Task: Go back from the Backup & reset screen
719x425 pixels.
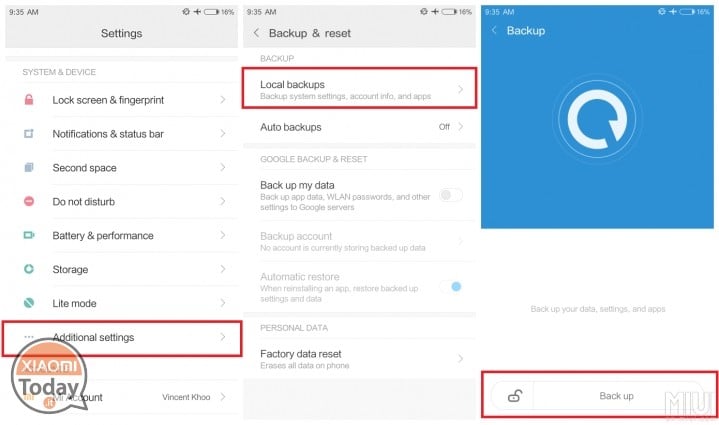Action: [x=256, y=33]
